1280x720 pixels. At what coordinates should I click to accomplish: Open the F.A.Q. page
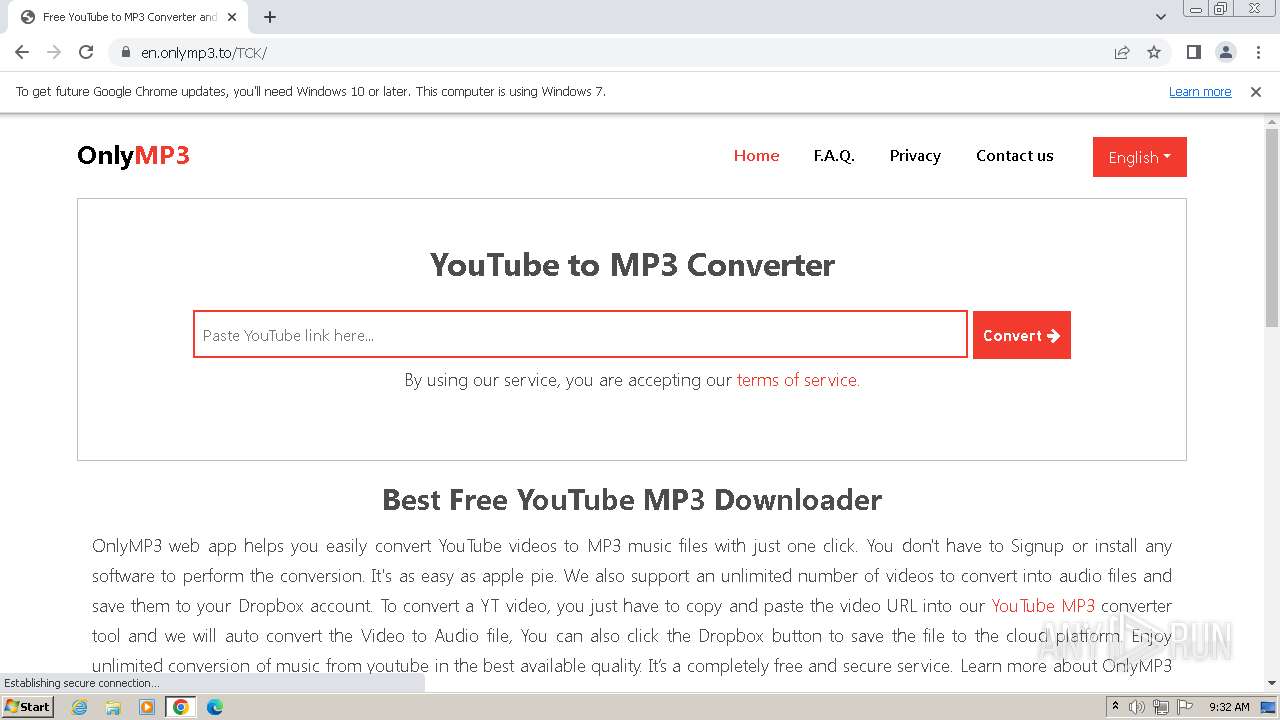pos(834,155)
